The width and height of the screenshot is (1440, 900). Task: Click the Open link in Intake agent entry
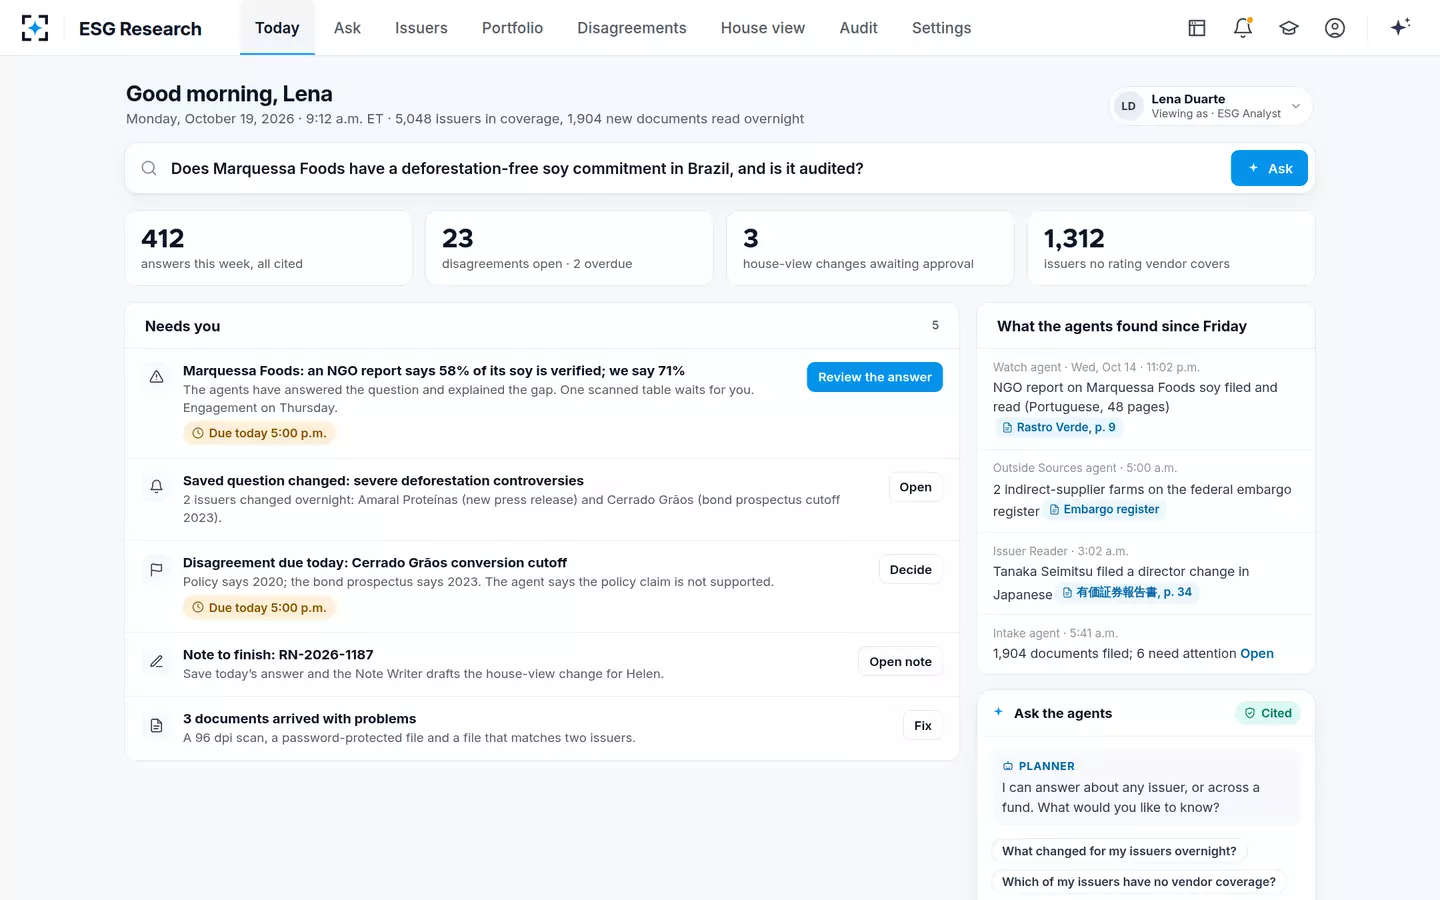[x=1257, y=654]
